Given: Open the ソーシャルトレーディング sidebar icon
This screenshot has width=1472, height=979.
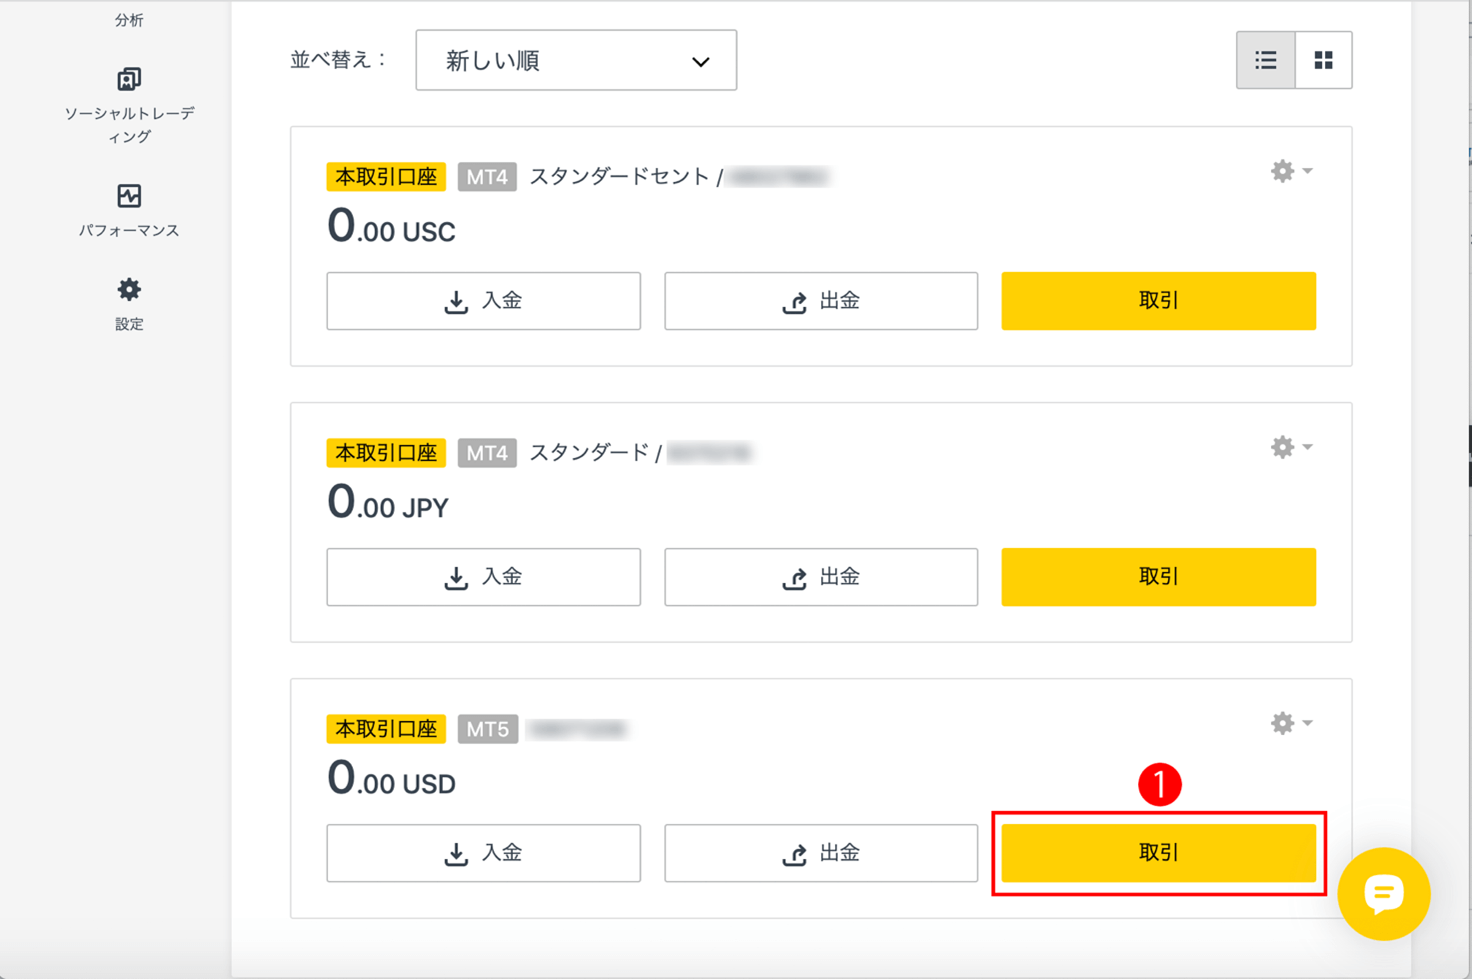Looking at the screenshot, I should pyautogui.click(x=128, y=79).
